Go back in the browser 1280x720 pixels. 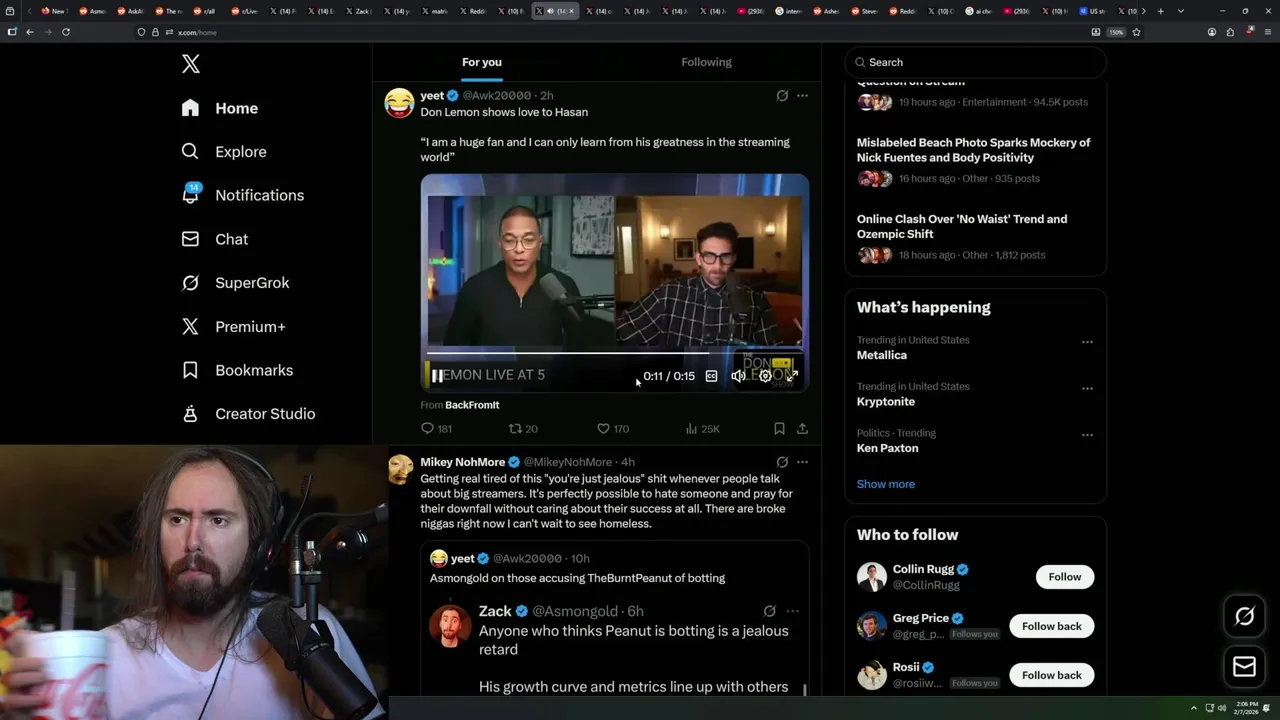(30, 32)
